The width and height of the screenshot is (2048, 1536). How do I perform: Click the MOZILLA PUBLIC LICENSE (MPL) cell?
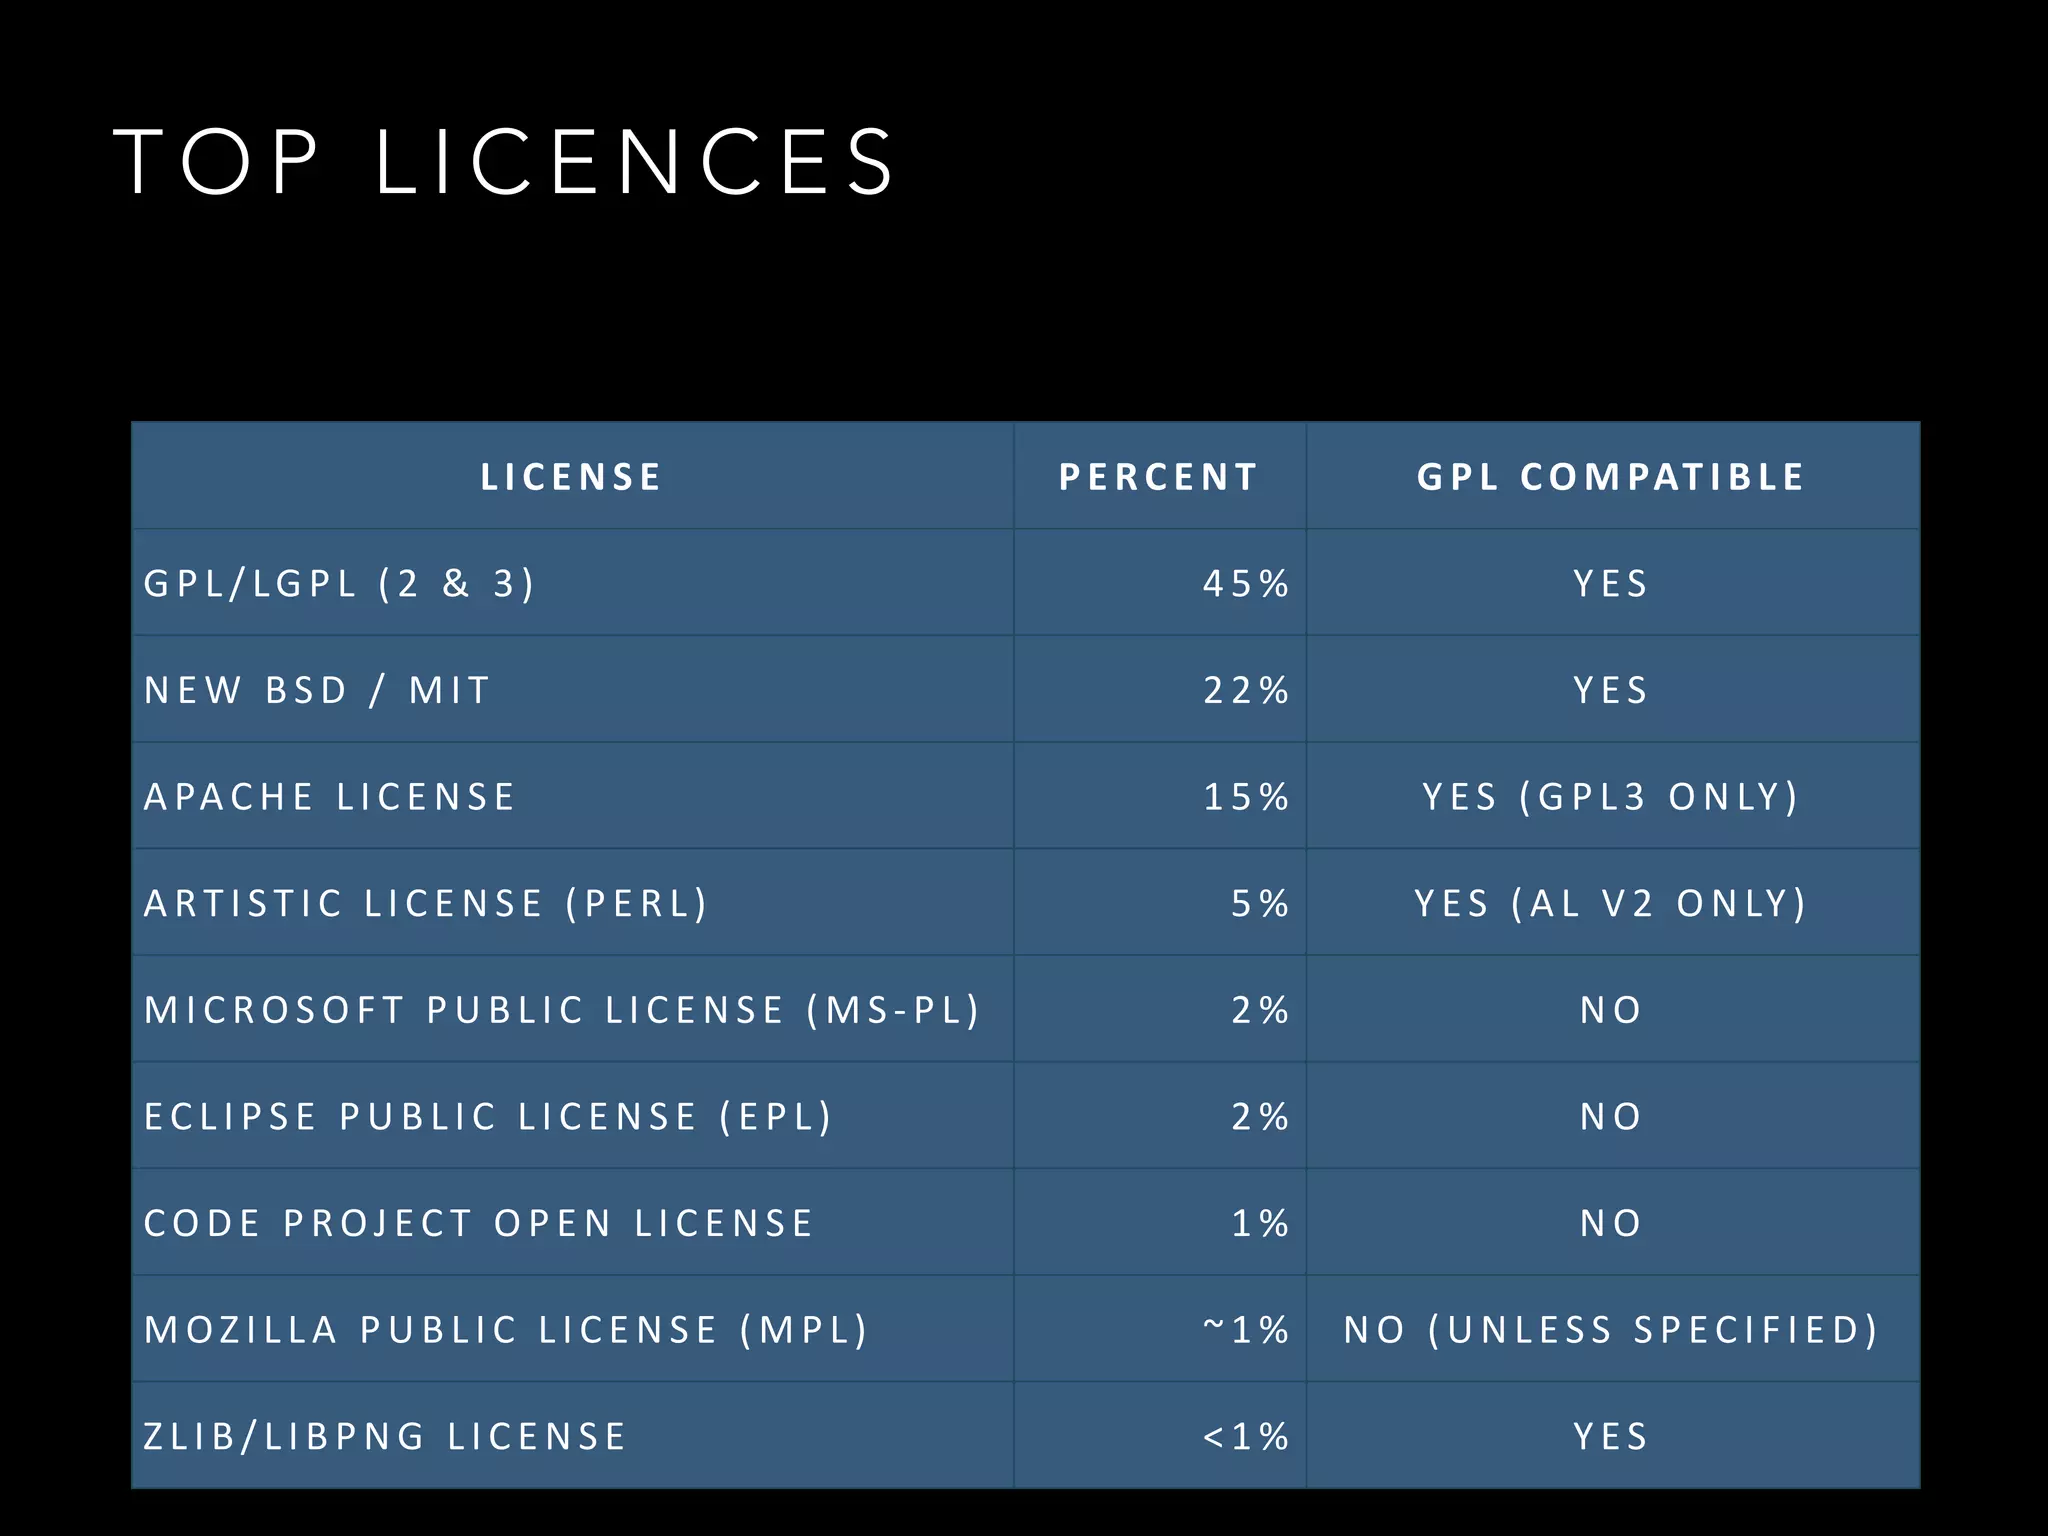(507, 1330)
